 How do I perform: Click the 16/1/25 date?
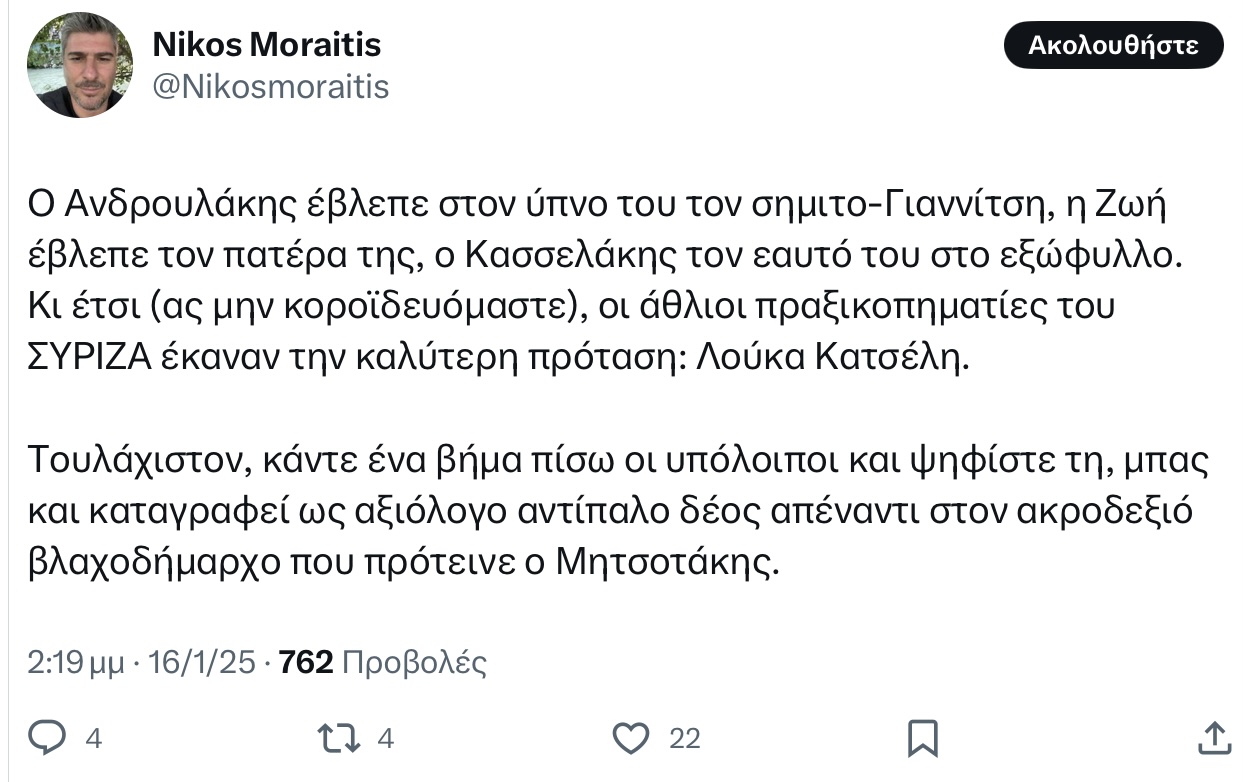[x=203, y=662]
